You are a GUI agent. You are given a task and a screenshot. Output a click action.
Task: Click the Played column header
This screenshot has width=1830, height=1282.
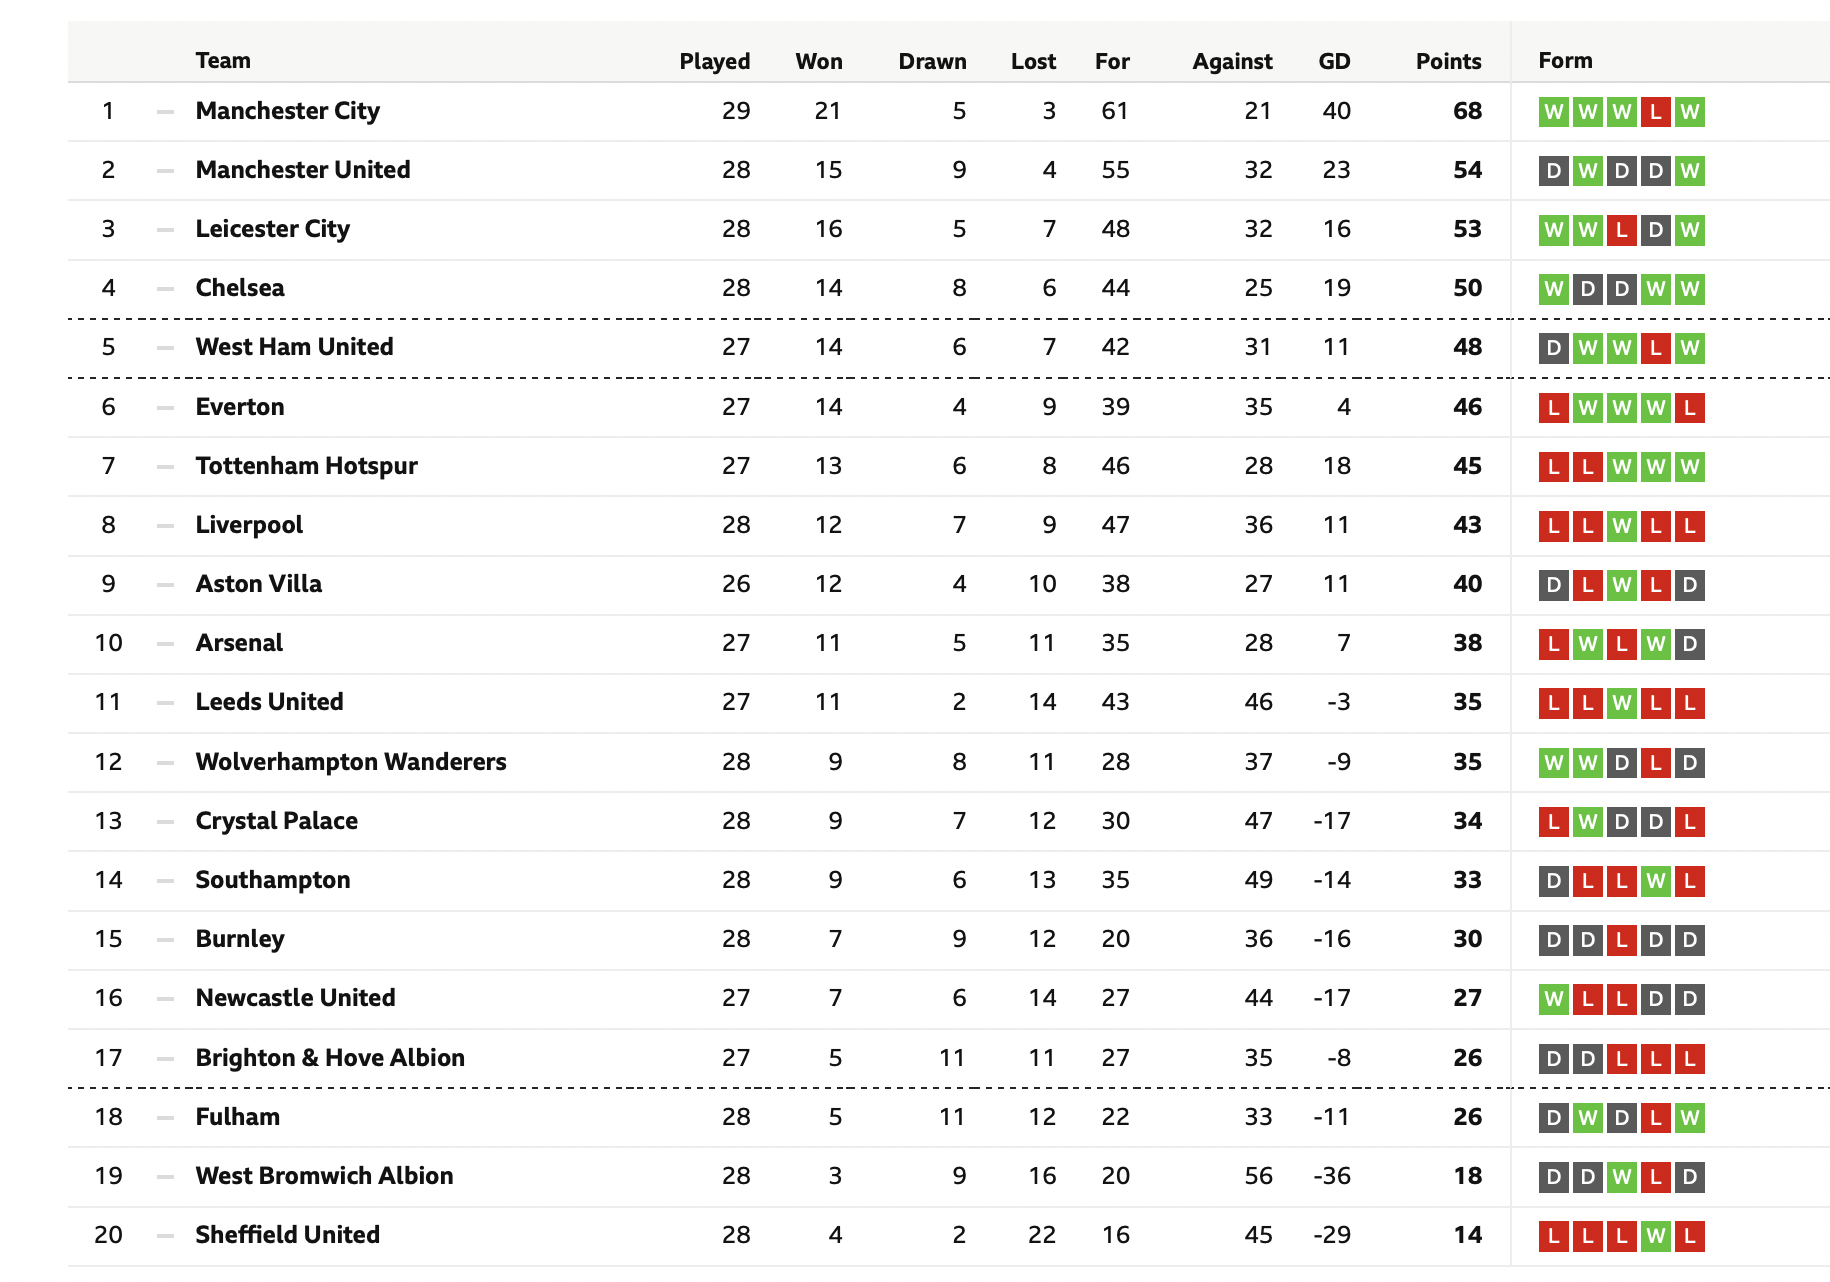click(715, 61)
